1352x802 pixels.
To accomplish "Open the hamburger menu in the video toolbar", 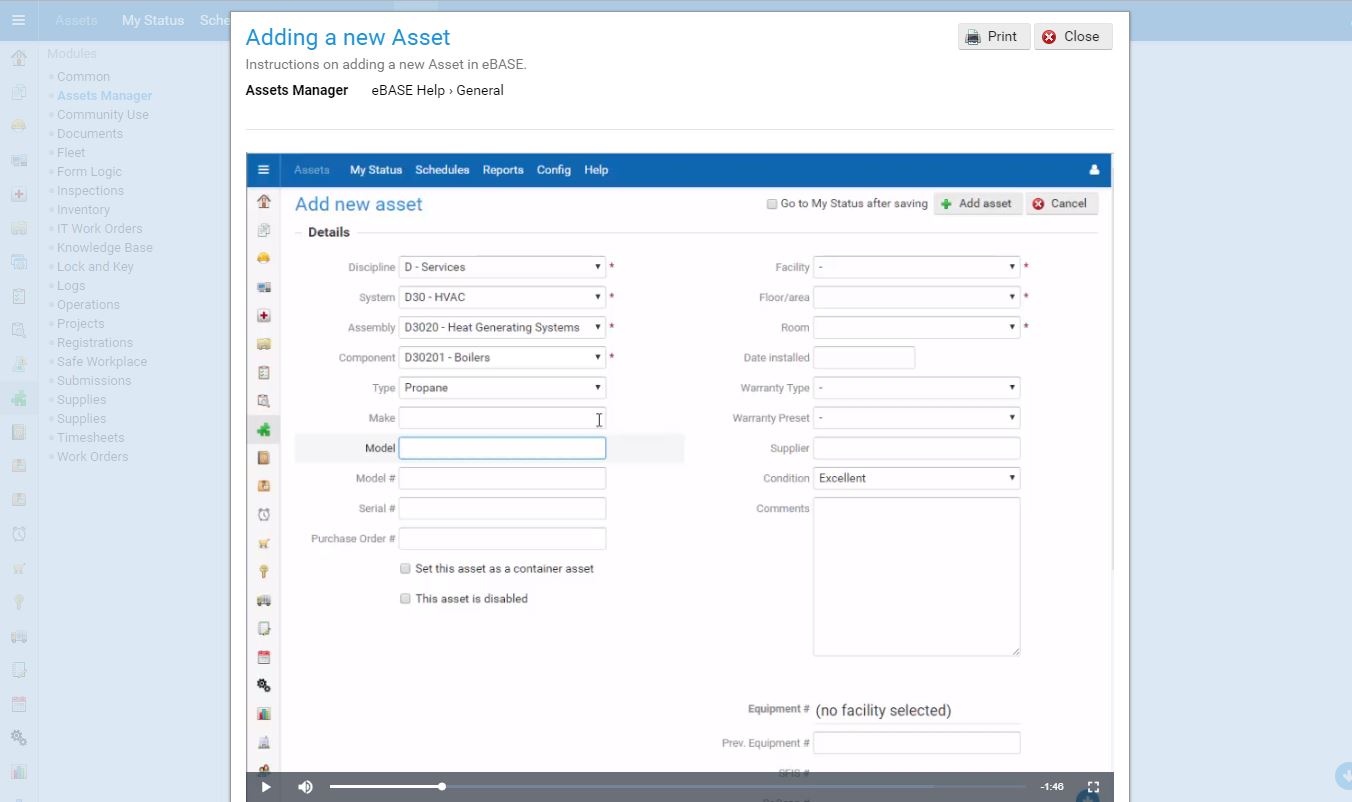I will (263, 170).
